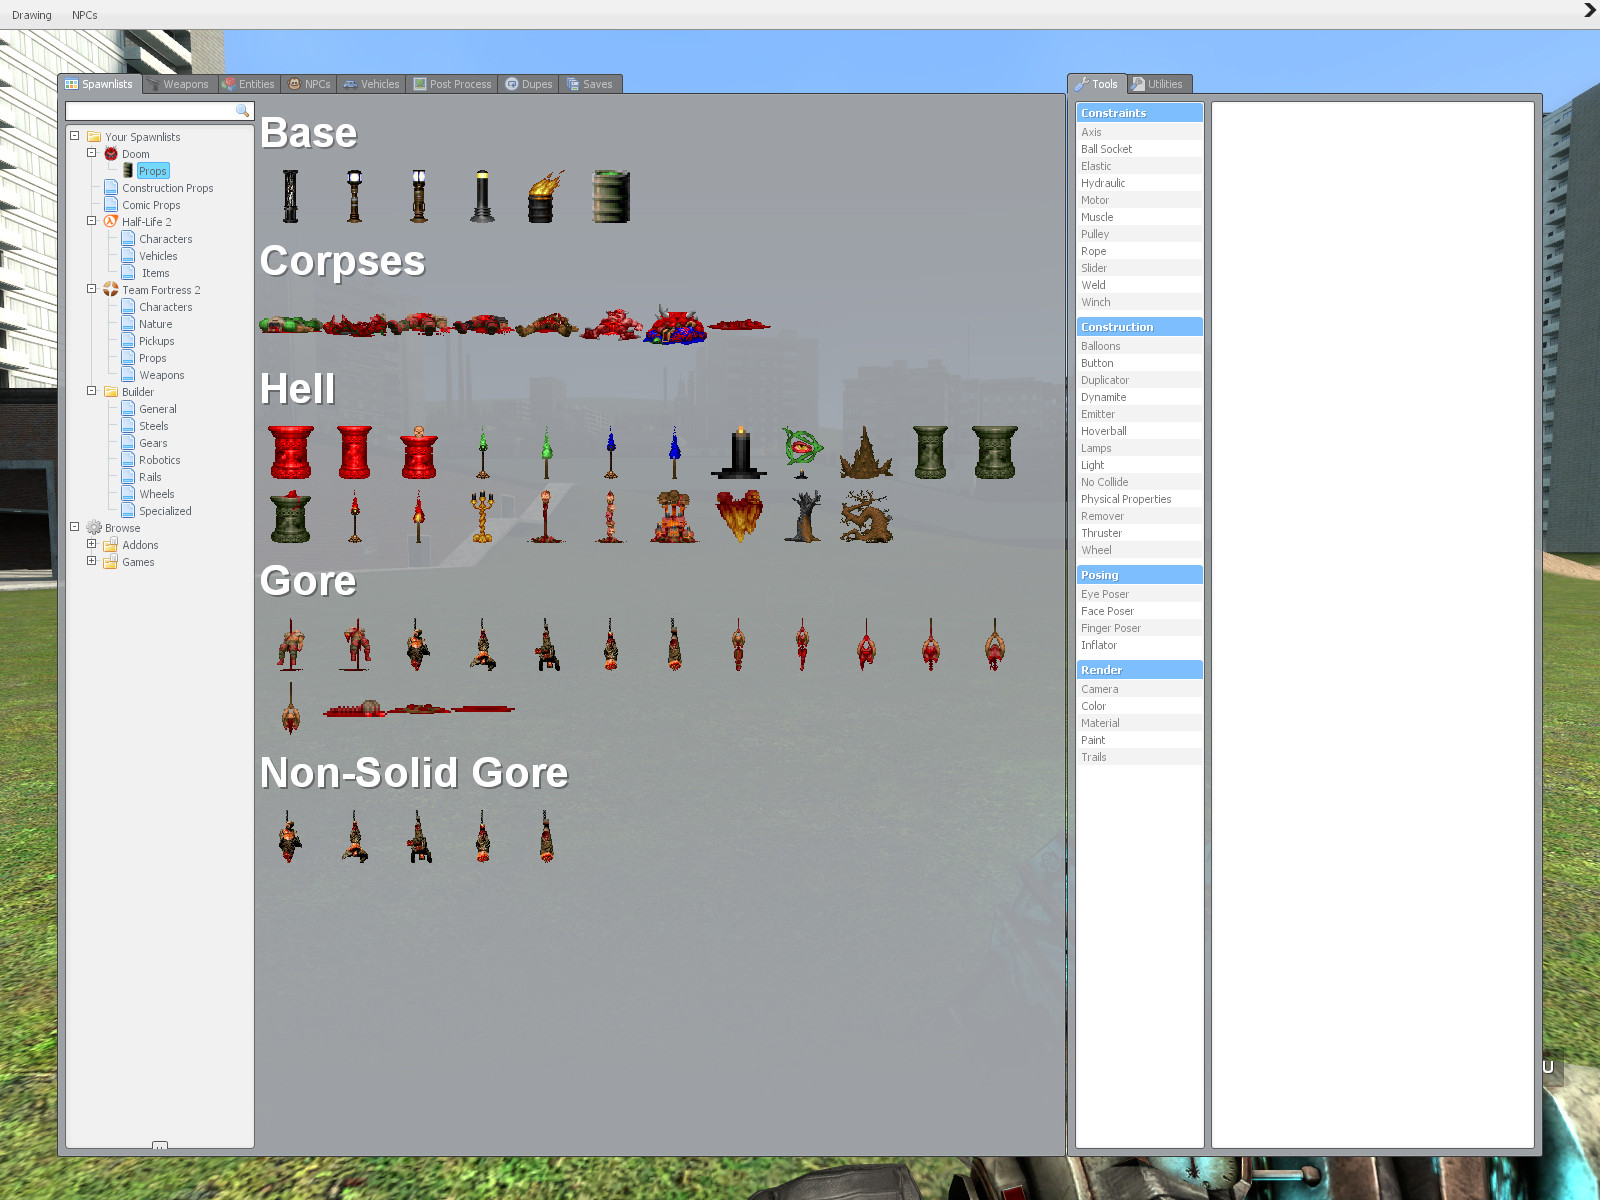
Task: Click the Constraints category header
Action: tap(1139, 113)
